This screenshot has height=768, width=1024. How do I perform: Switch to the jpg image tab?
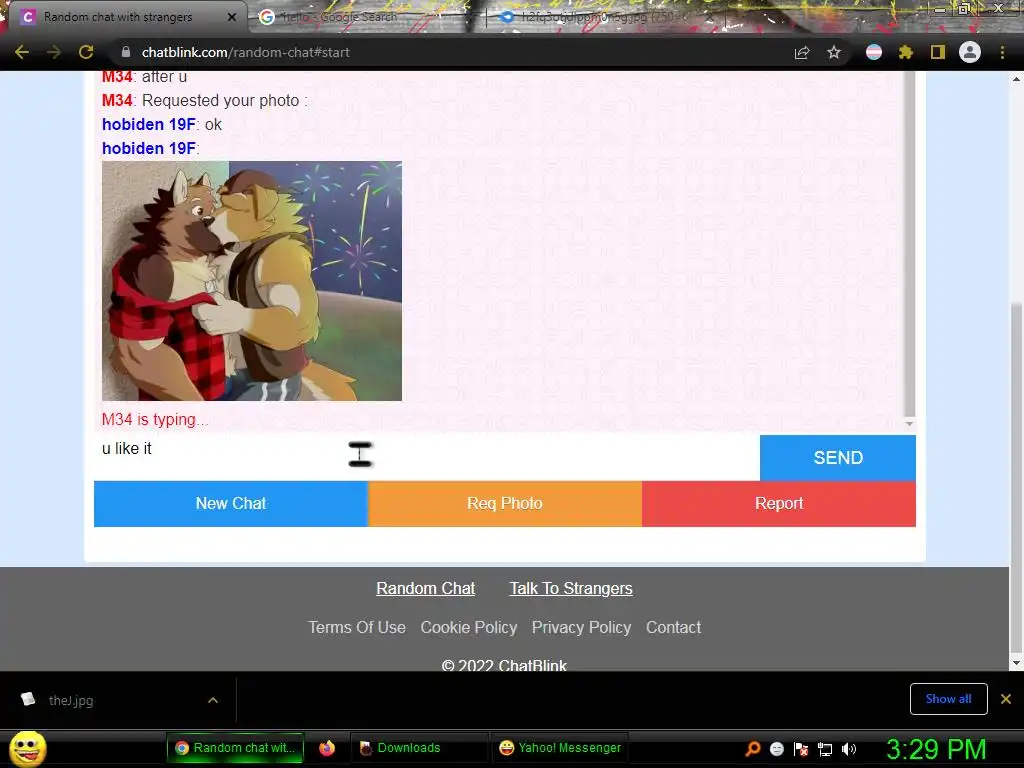[602, 17]
